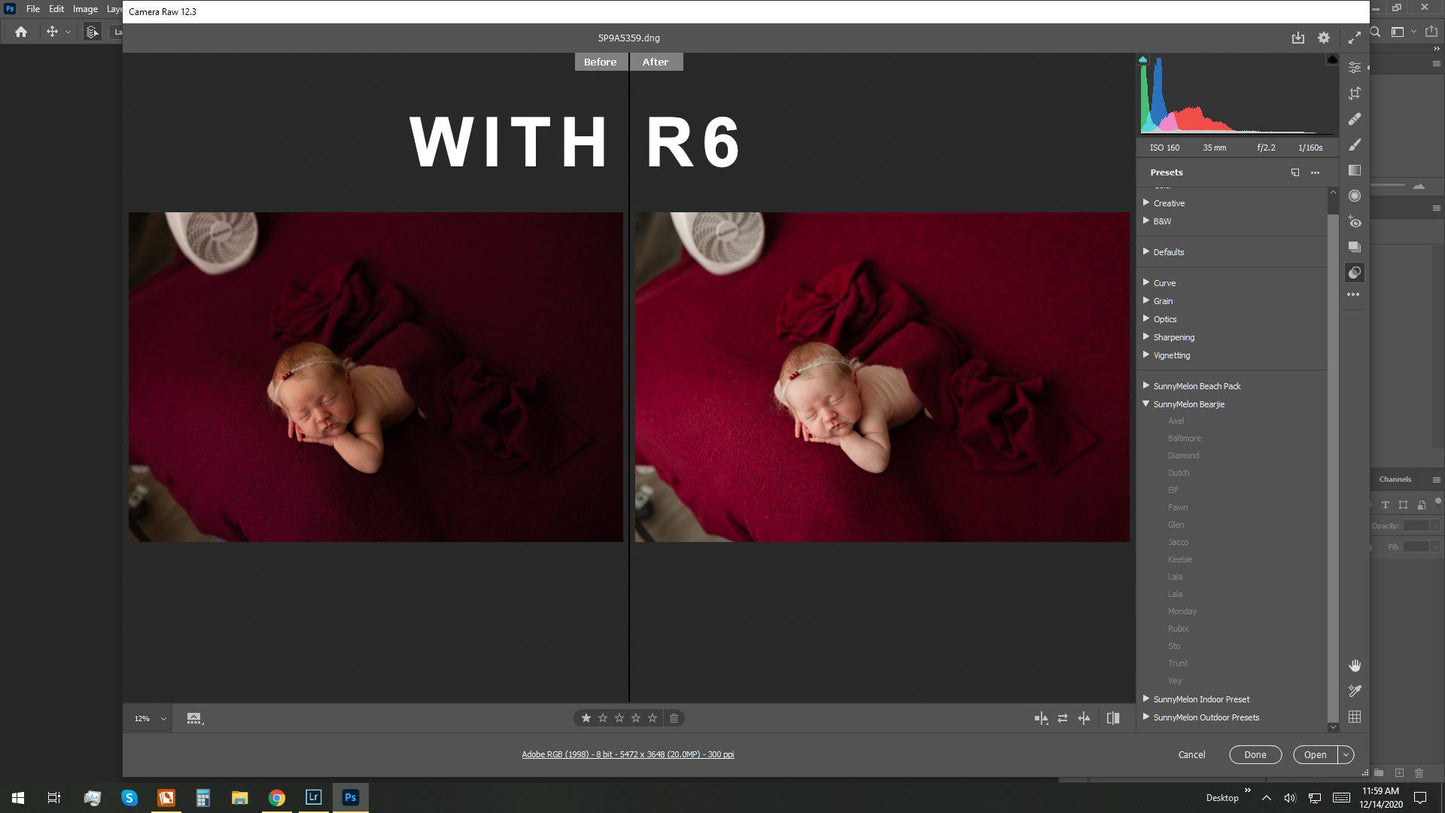Select the Spot Removal bandage tool
Screen dimensions: 1445x813
tap(1355, 119)
